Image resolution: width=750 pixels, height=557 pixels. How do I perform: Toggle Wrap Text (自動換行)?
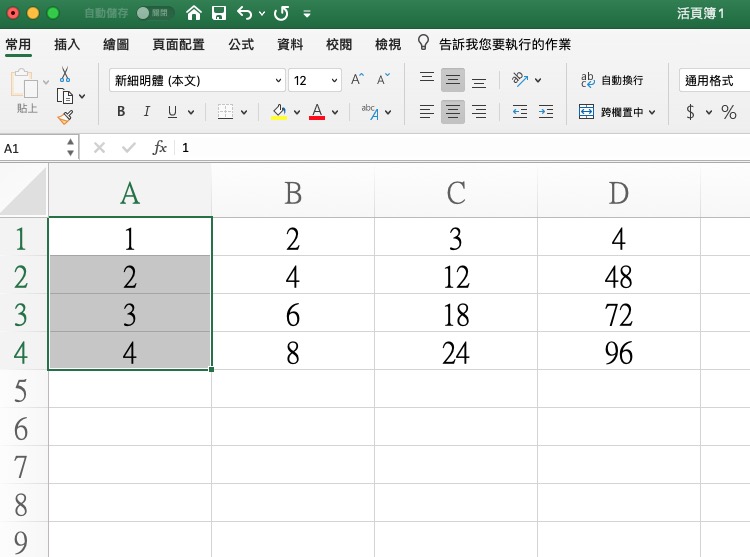click(610, 80)
